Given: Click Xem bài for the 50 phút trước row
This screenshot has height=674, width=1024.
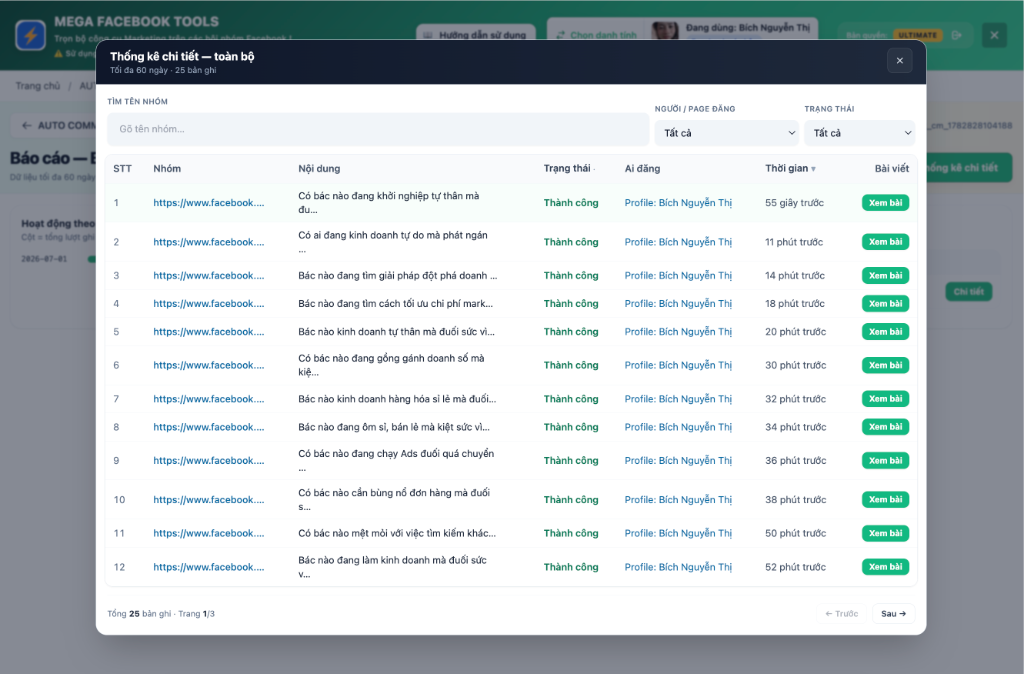Looking at the screenshot, I should point(886,534).
